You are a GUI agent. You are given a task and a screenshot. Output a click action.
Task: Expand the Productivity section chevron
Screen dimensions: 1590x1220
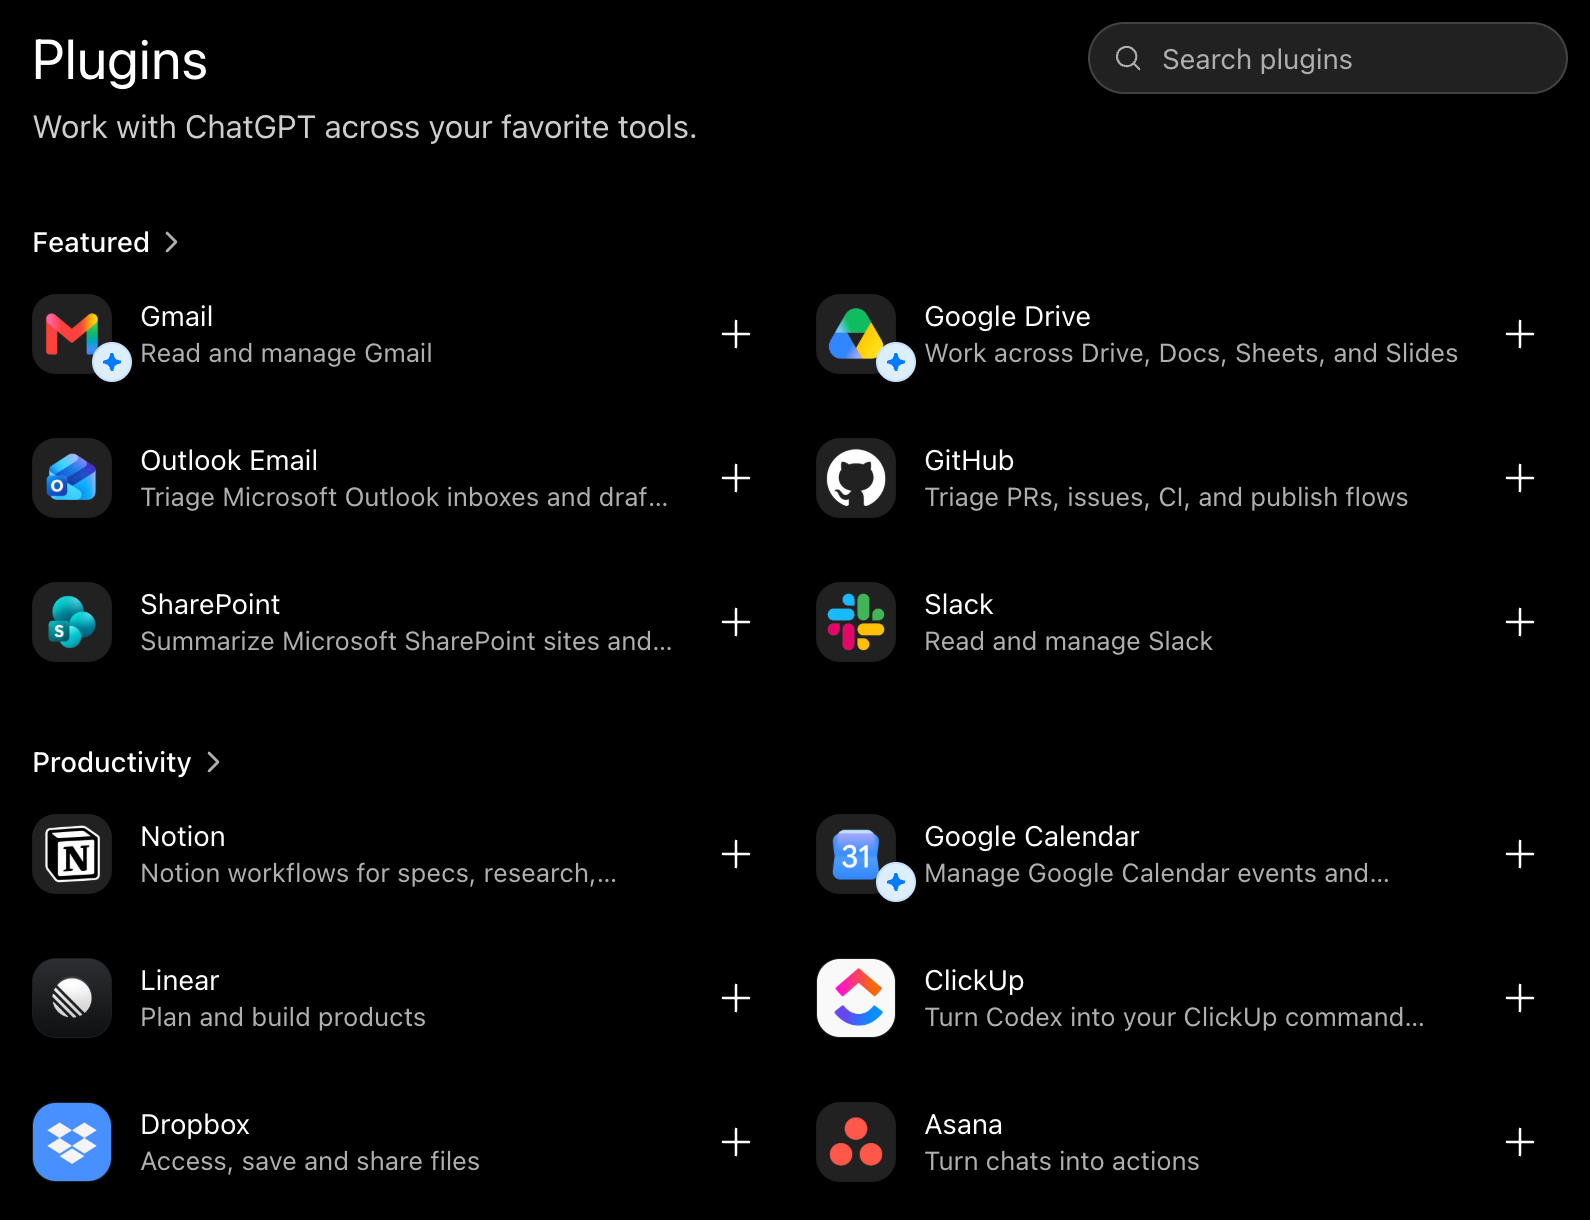(x=213, y=762)
